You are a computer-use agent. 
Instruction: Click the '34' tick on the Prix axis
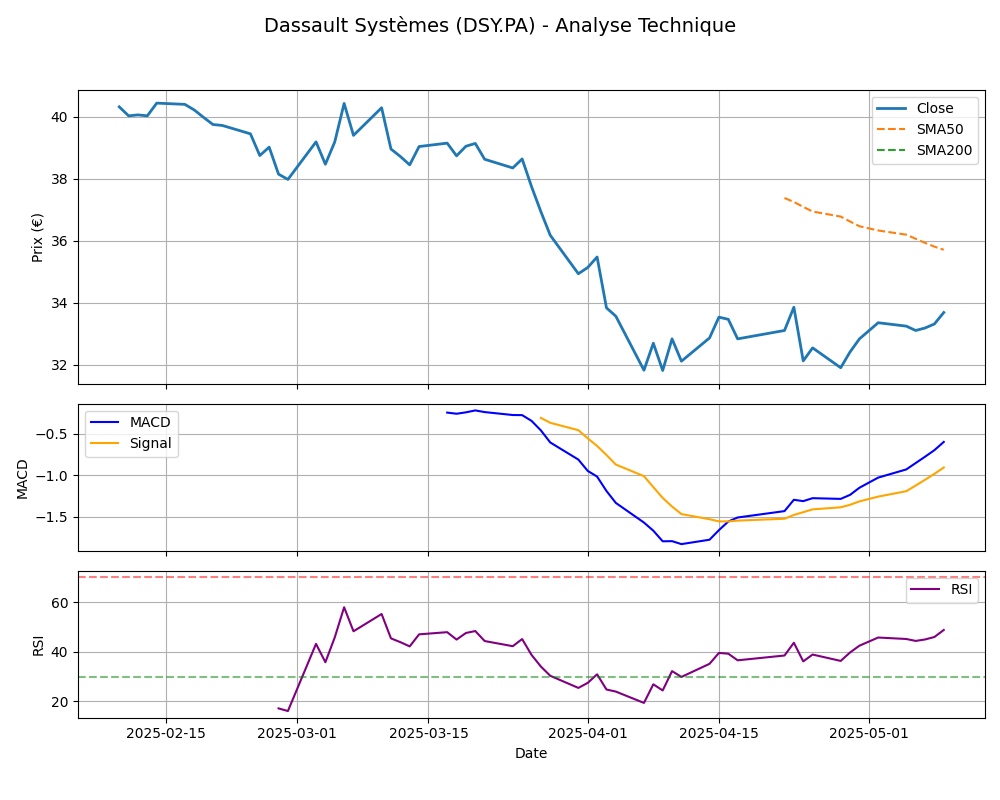(x=59, y=304)
